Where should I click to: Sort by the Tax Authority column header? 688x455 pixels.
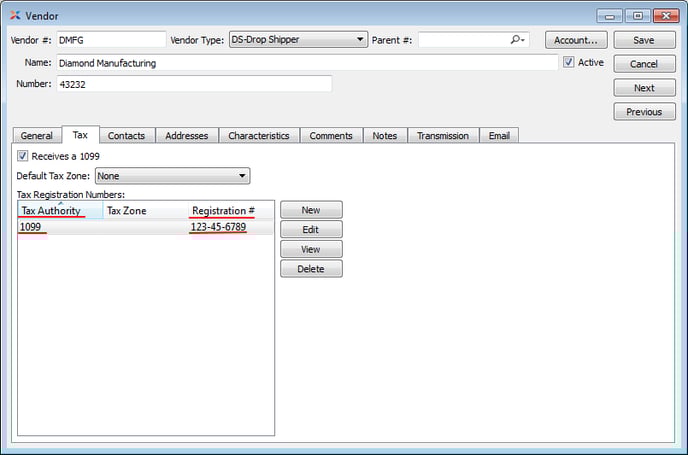click(x=61, y=211)
